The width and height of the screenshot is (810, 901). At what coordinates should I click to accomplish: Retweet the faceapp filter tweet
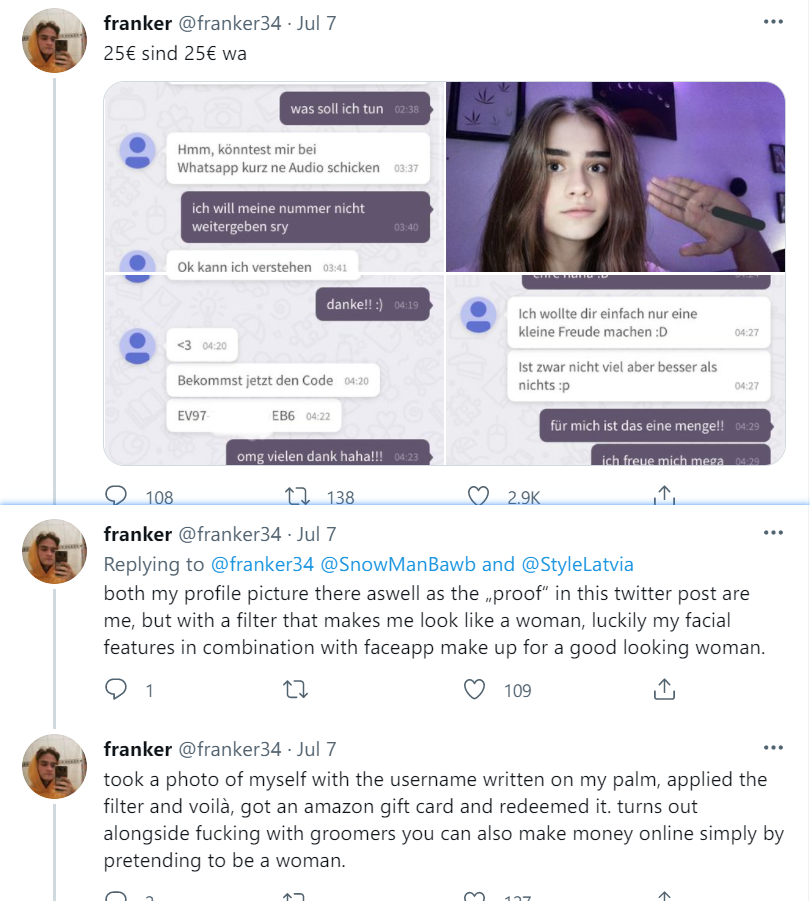click(296, 689)
